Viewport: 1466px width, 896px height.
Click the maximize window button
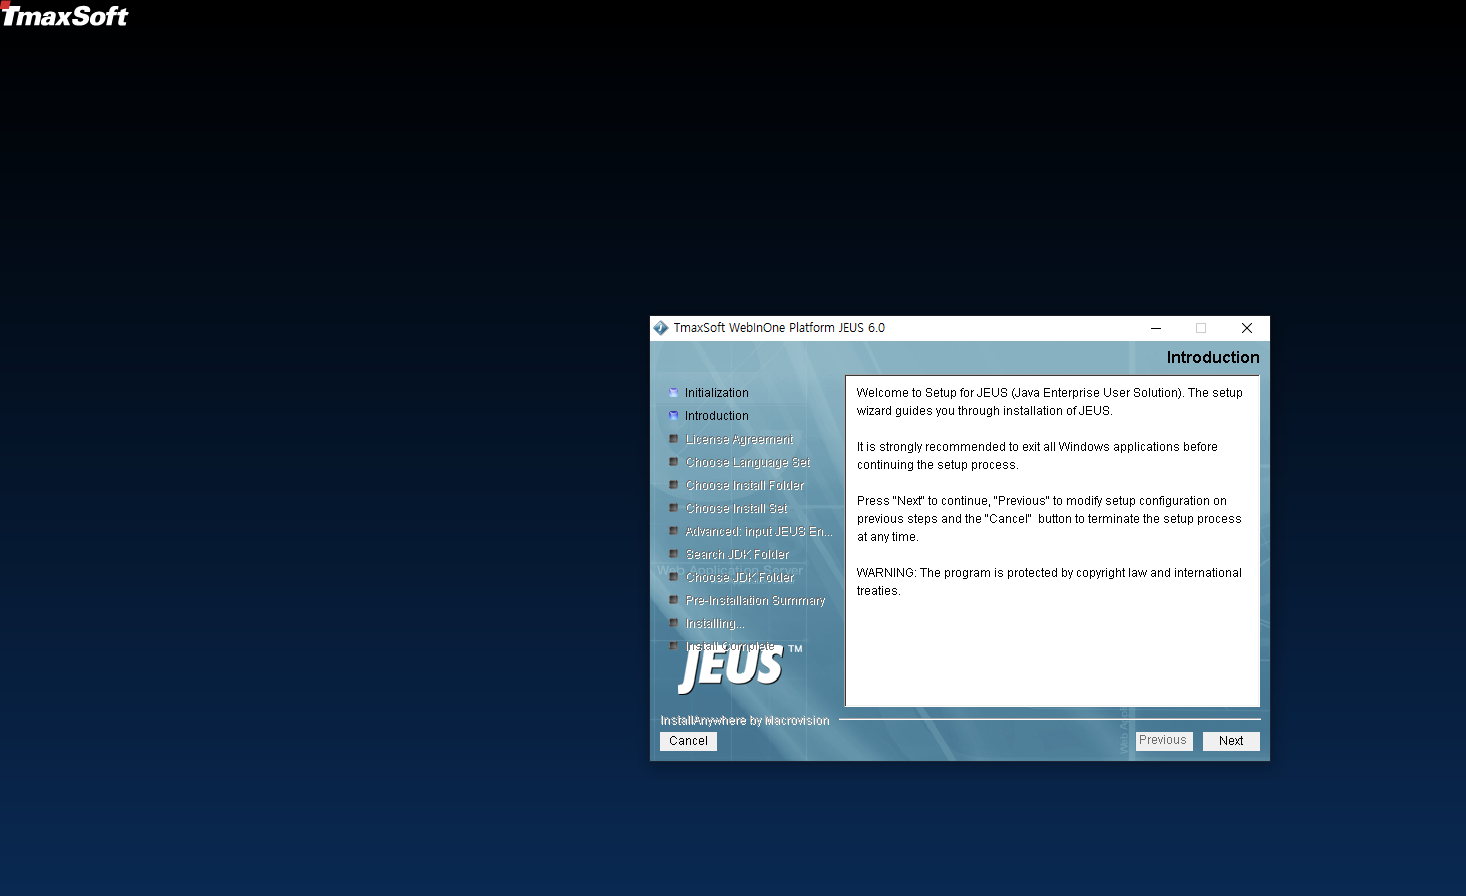tap(1201, 328)
